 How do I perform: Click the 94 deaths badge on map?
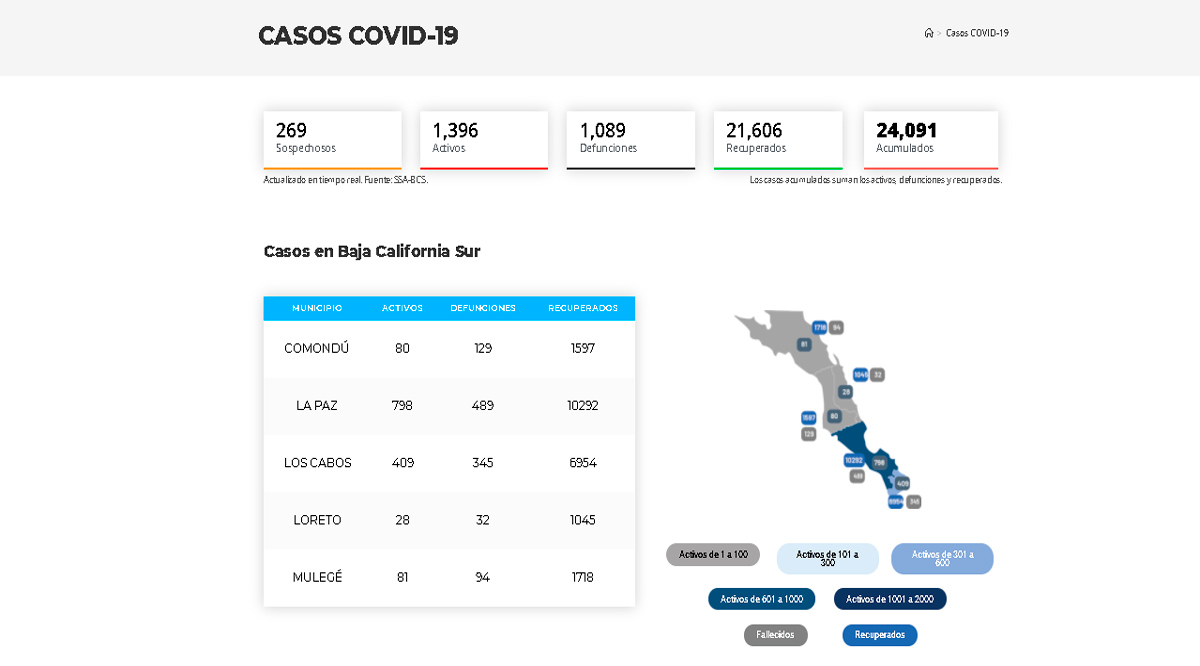click(836, 327)
